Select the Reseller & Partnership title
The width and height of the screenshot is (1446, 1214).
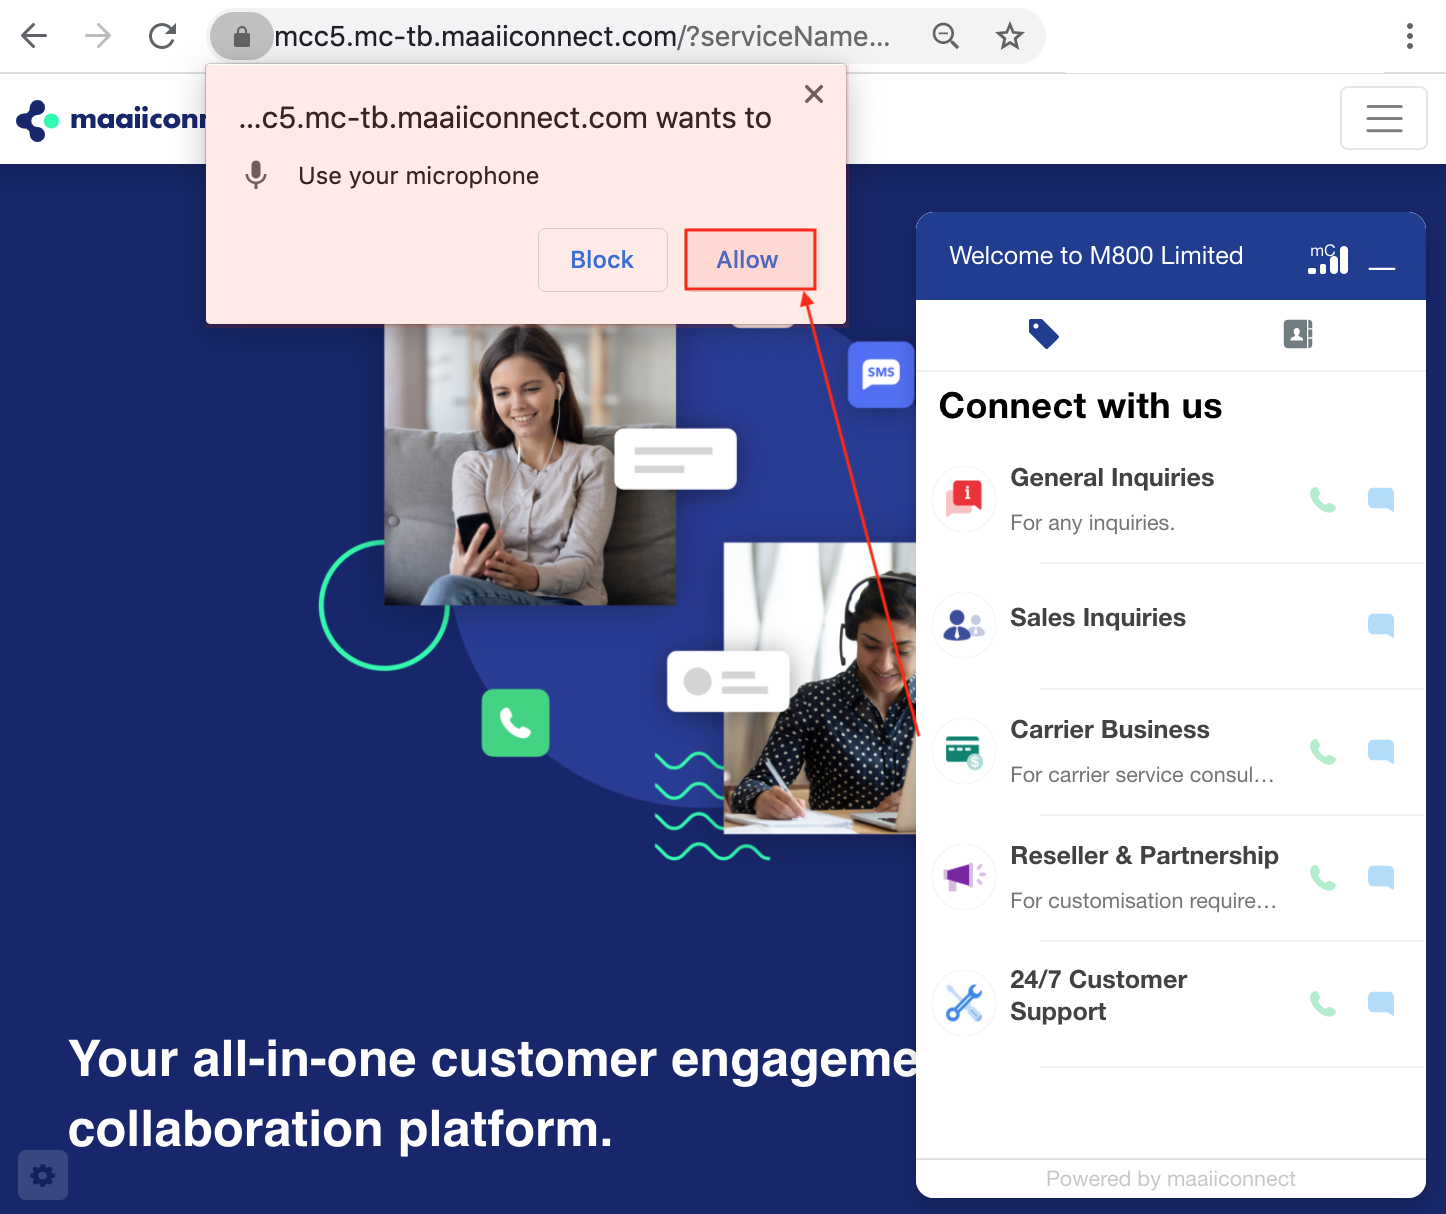coord(1144,856)
